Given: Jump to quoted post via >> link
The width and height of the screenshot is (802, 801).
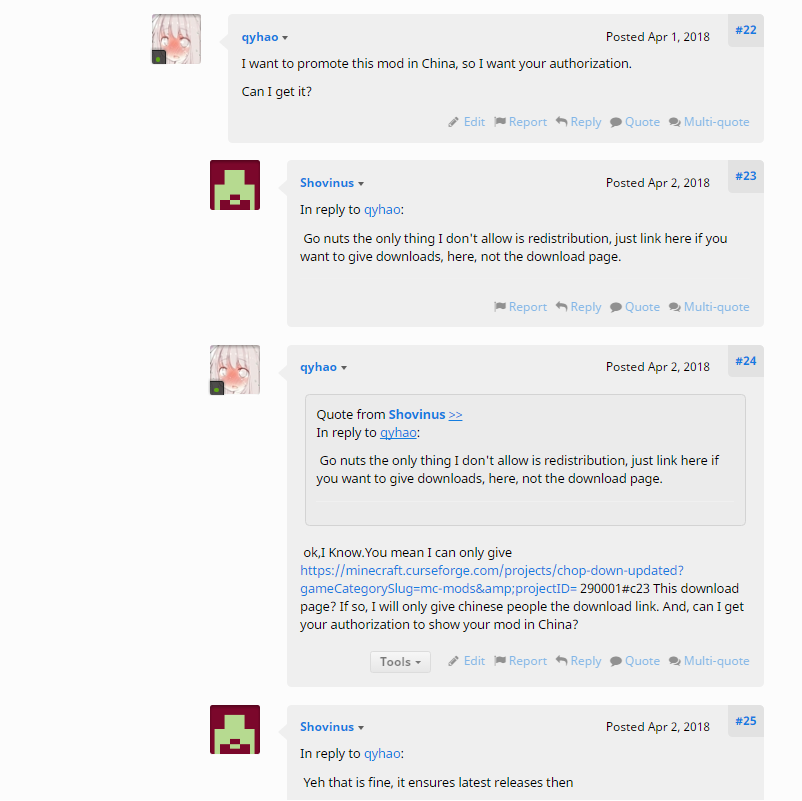Looking at the screenshot, I should (x=455, y=414).
